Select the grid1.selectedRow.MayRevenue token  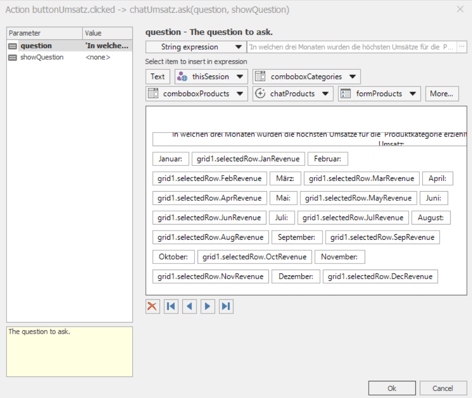pos(358,198)
